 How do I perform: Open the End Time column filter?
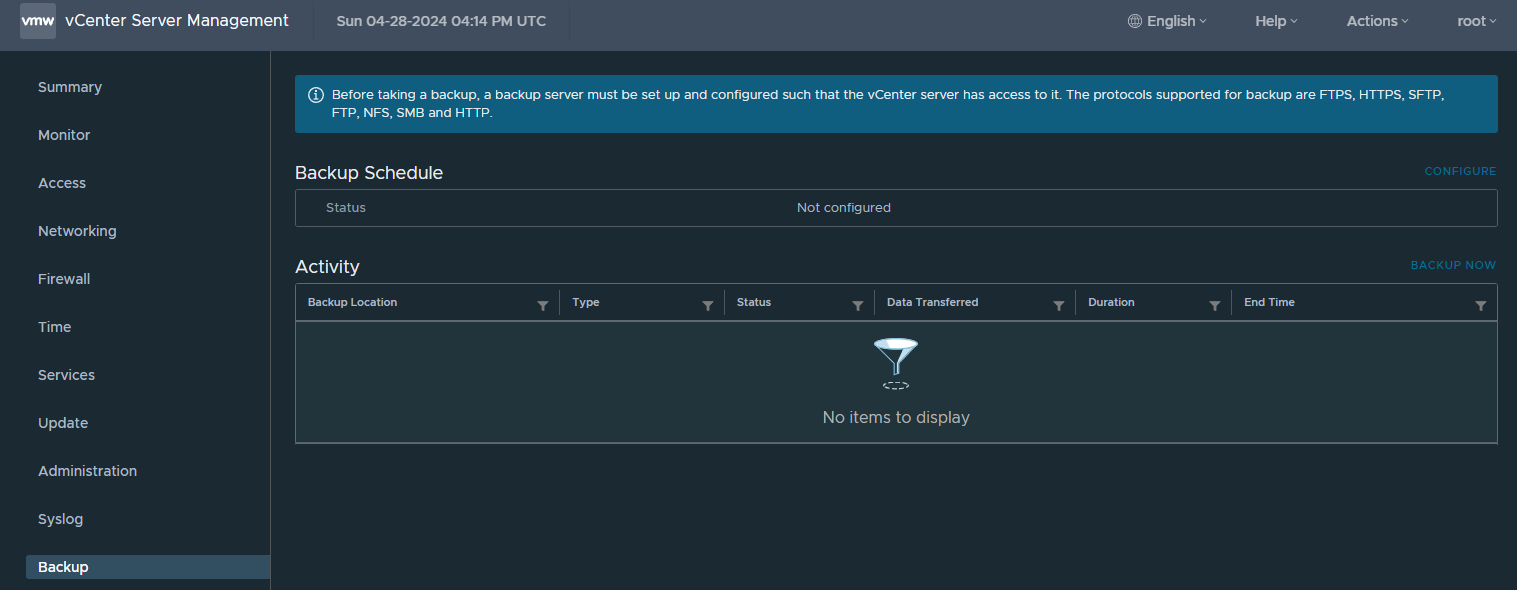[x=1482, y=303]
